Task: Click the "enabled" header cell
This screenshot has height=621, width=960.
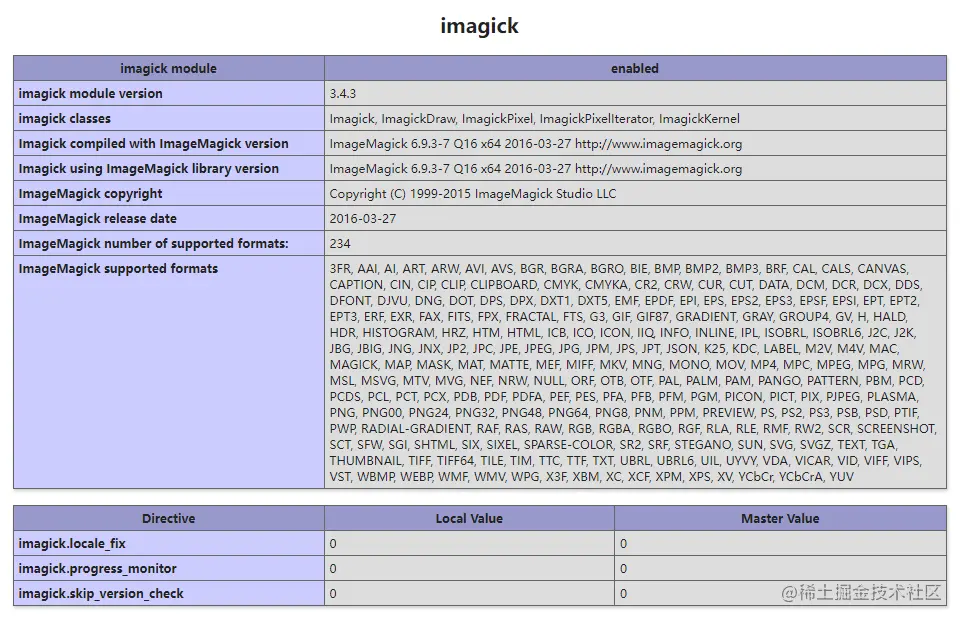Action: coord(635,69)
